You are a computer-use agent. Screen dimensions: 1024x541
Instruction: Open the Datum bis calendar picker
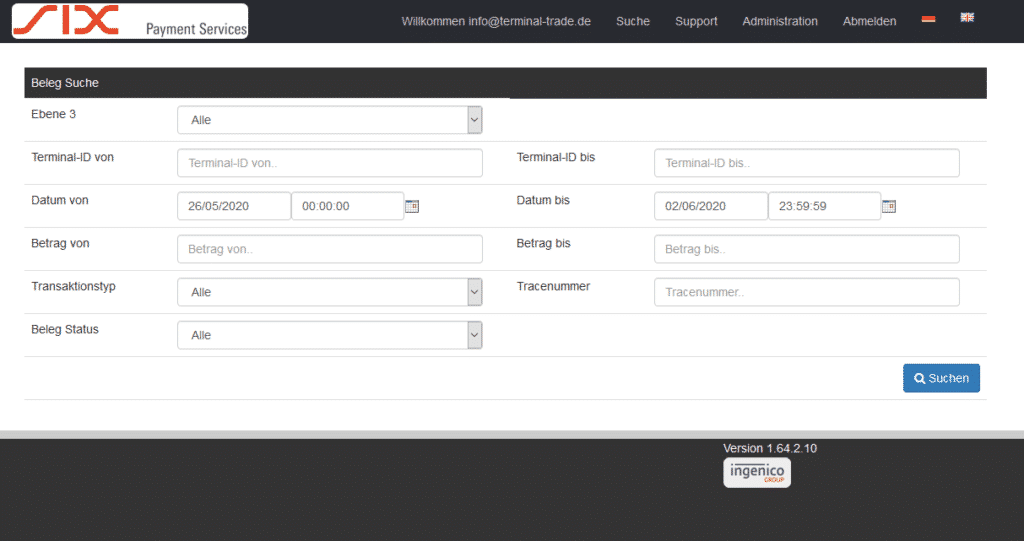[889, 206]
